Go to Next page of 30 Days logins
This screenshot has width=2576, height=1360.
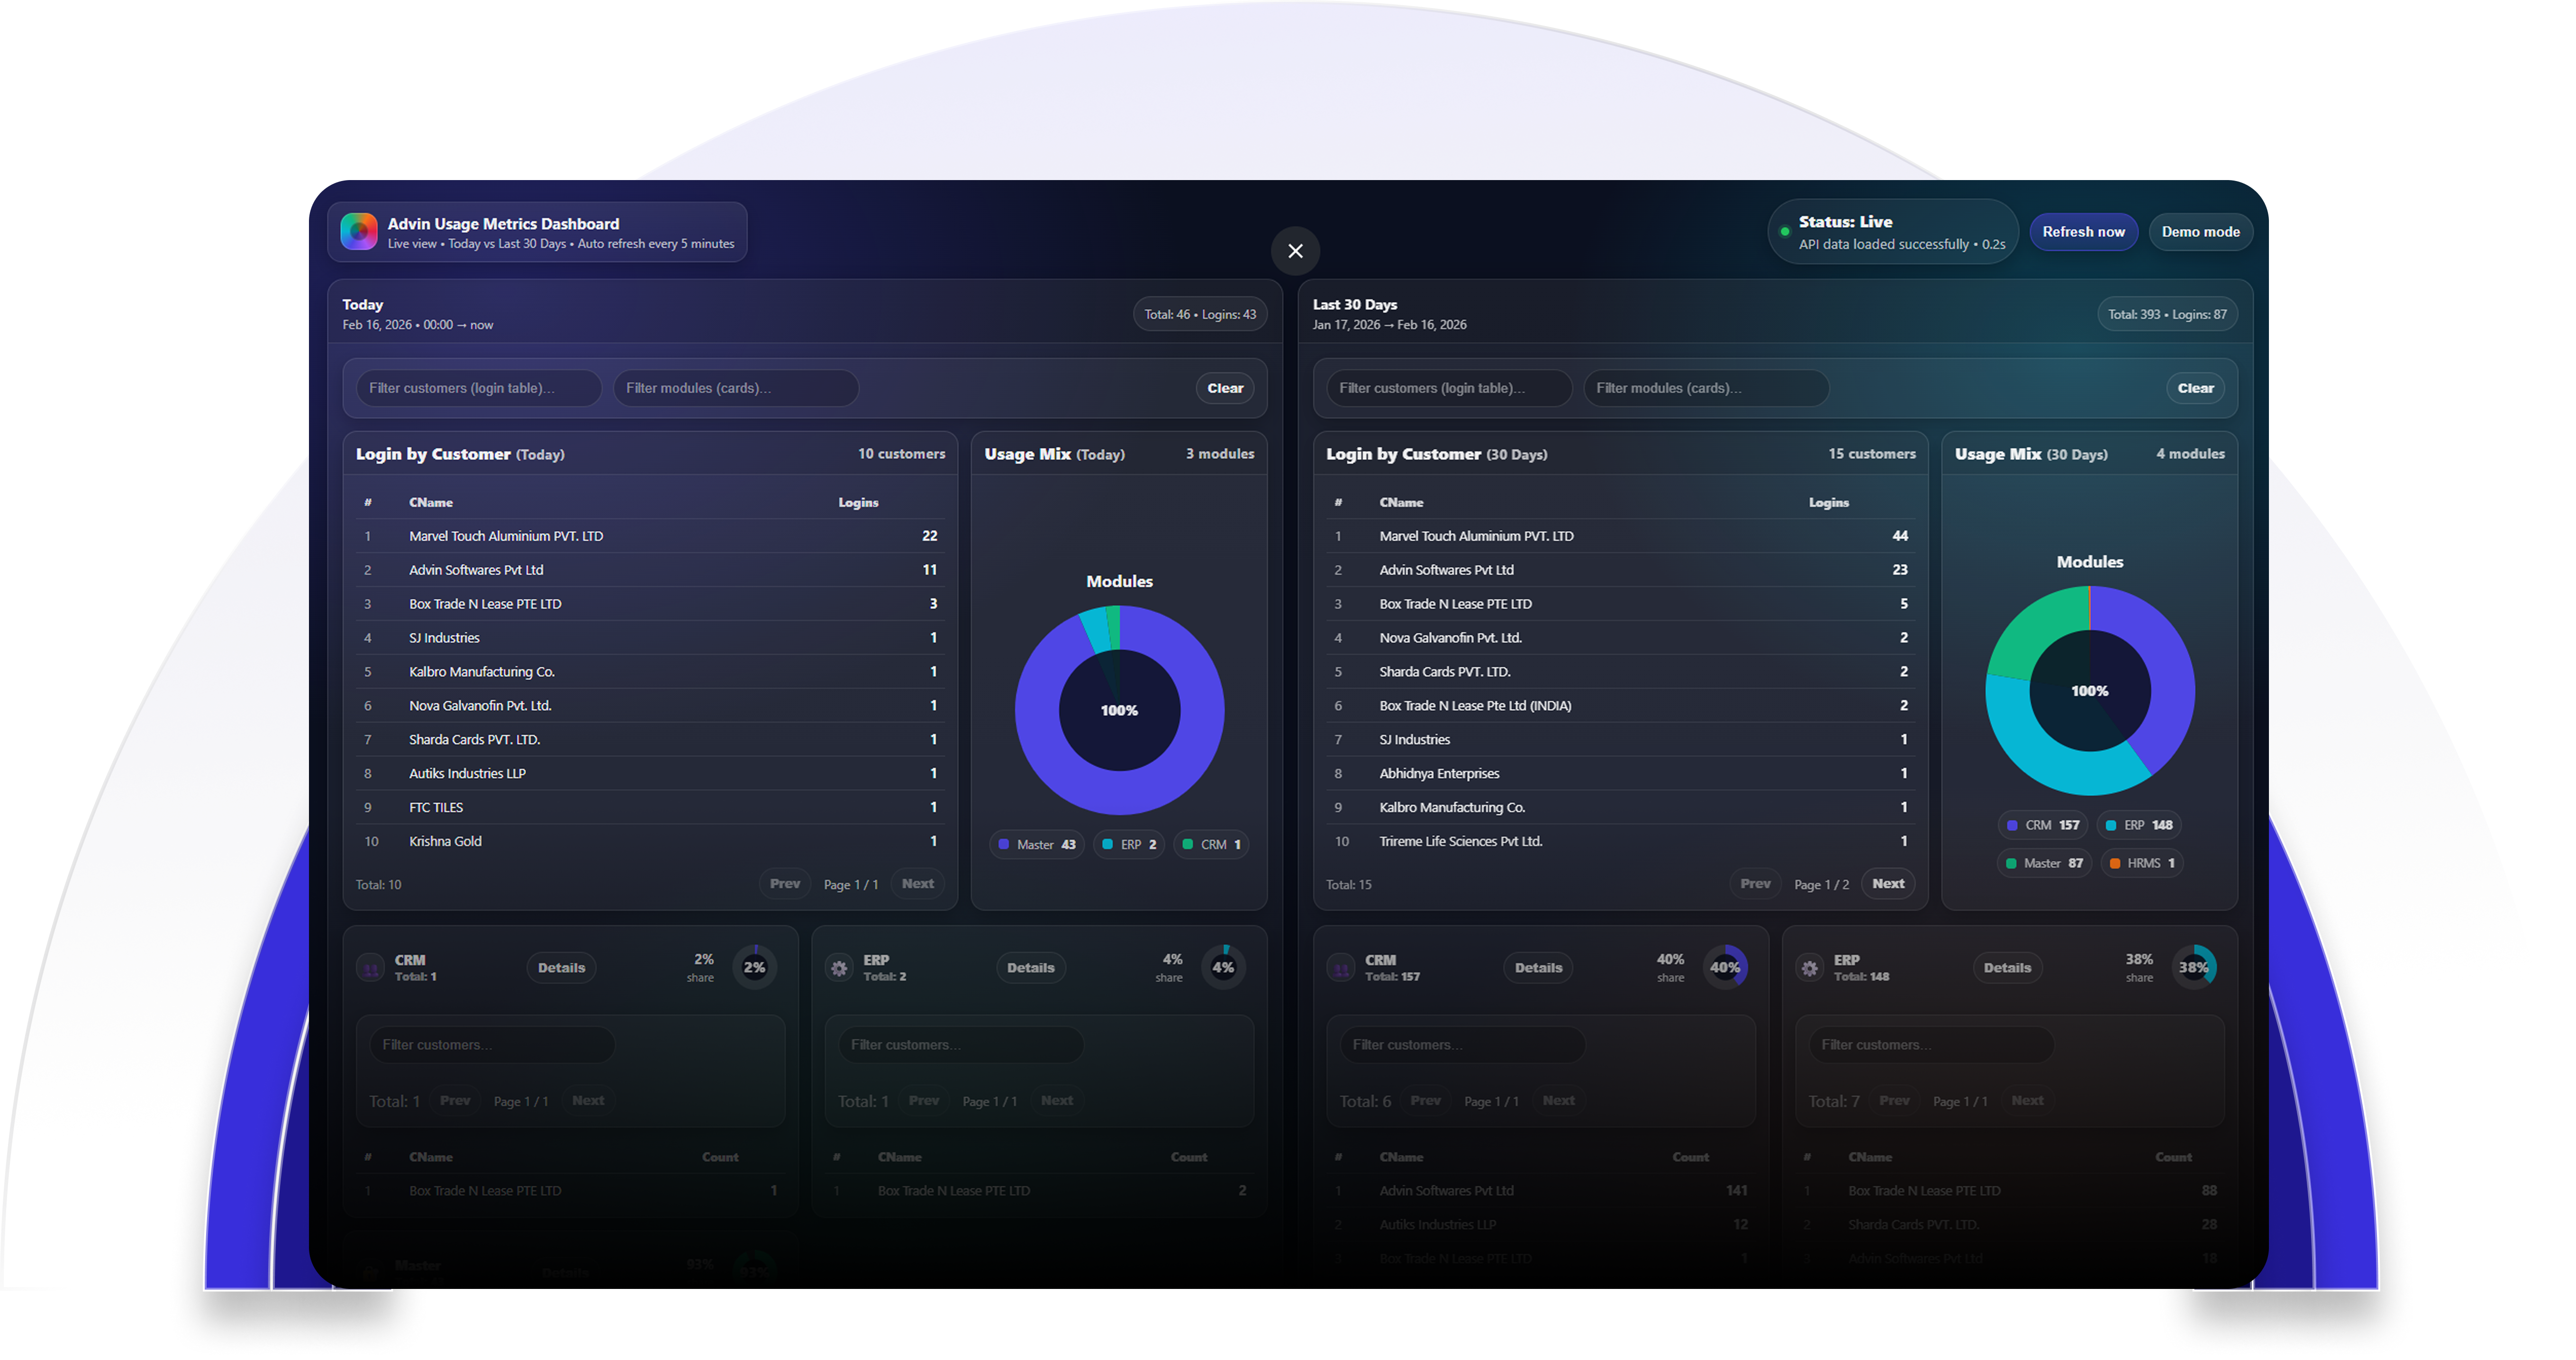pyautogui.click(x=1888, y=884)
